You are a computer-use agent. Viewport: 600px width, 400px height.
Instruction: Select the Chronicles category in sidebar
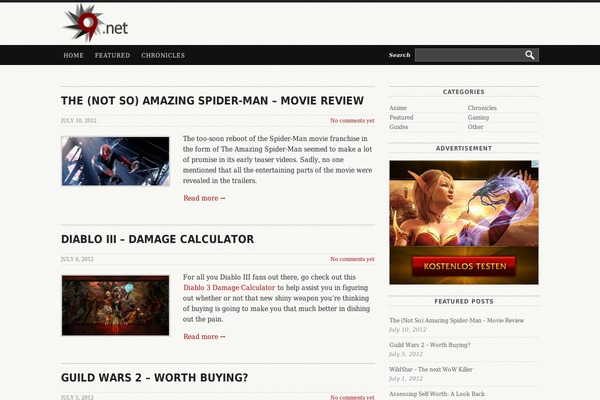pos(482,108)
